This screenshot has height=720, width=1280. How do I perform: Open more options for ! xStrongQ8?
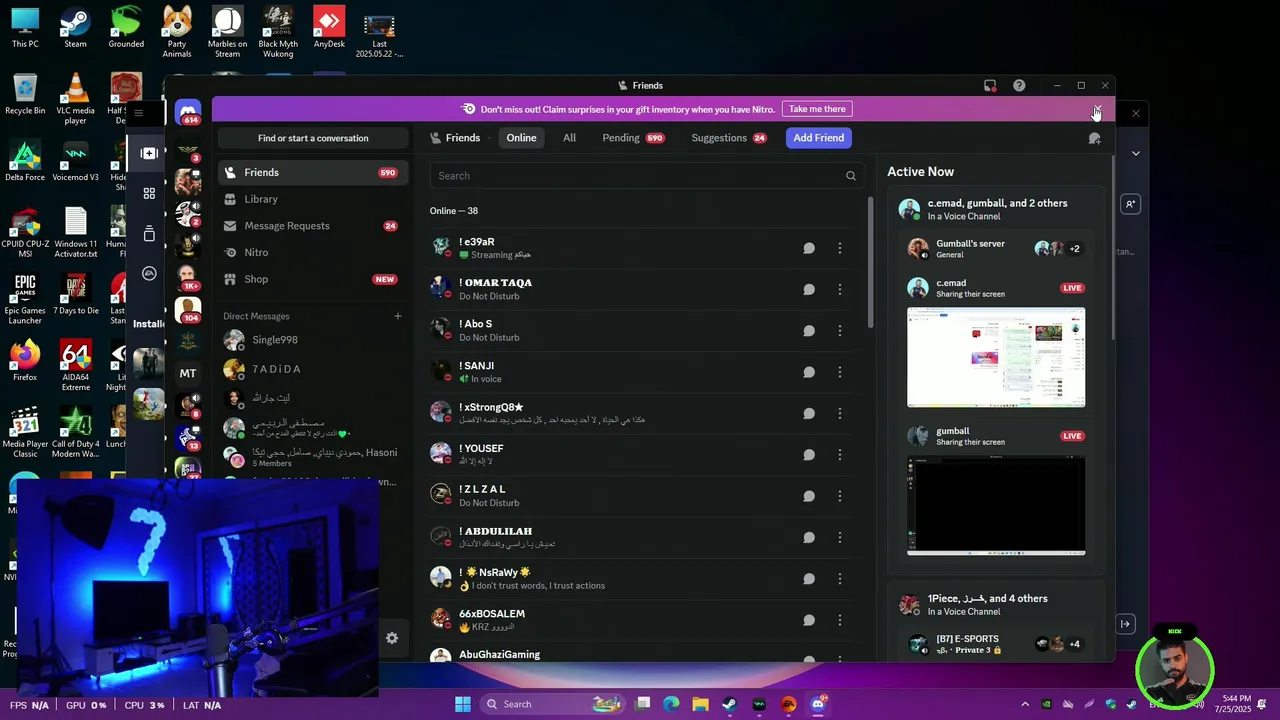(x=840, y=413)
